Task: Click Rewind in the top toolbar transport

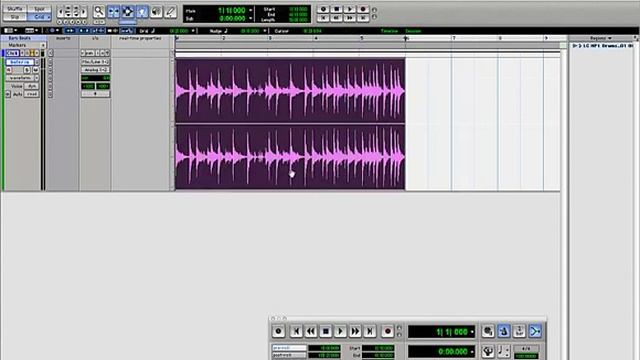Action: pos(336,18)
